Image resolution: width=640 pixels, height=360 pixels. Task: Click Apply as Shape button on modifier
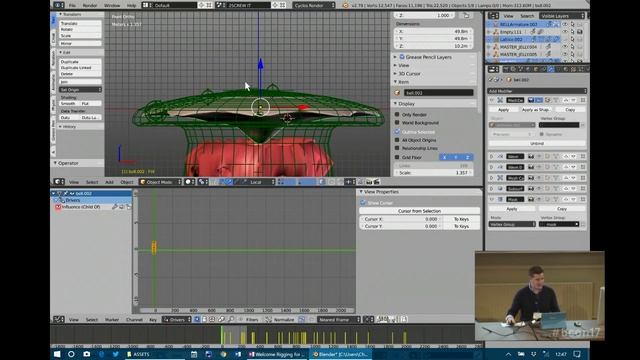click(x=536, y=110)
